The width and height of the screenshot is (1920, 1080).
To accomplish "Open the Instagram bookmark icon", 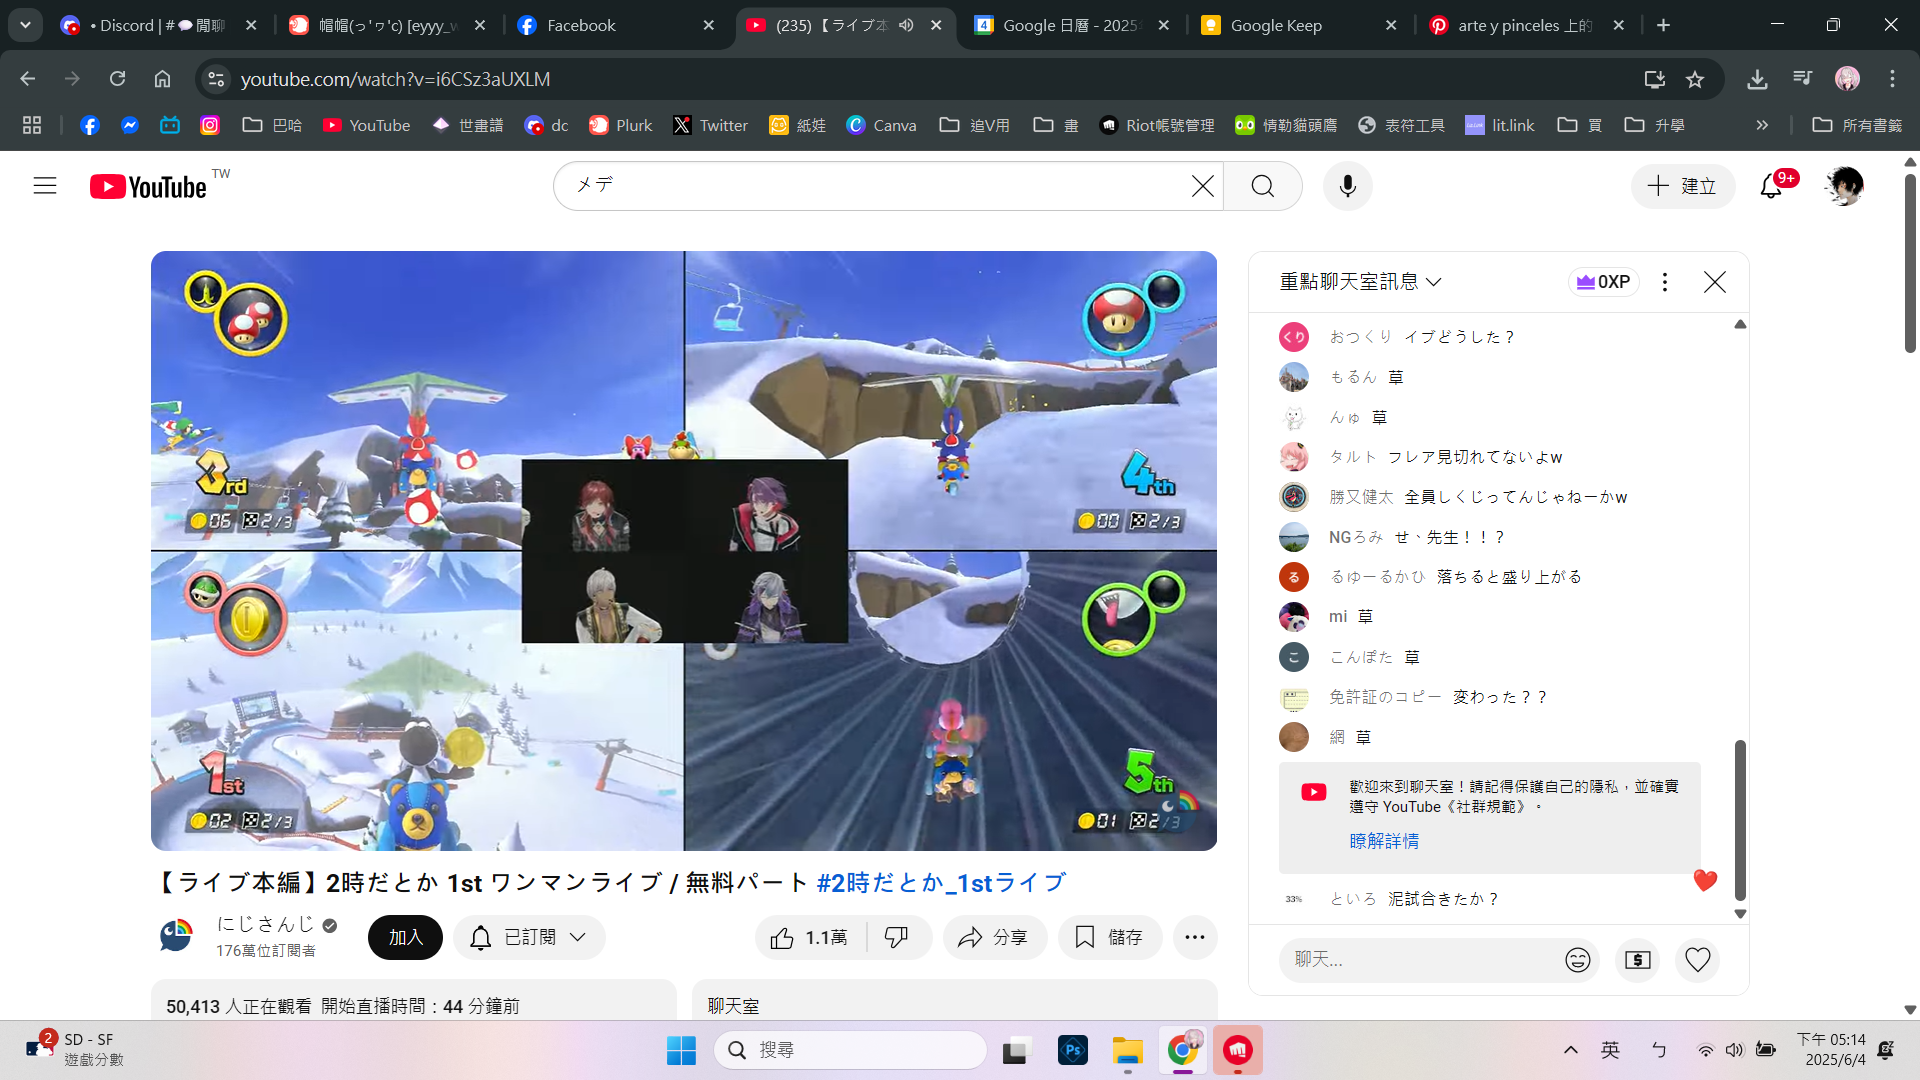I will 210,126.
